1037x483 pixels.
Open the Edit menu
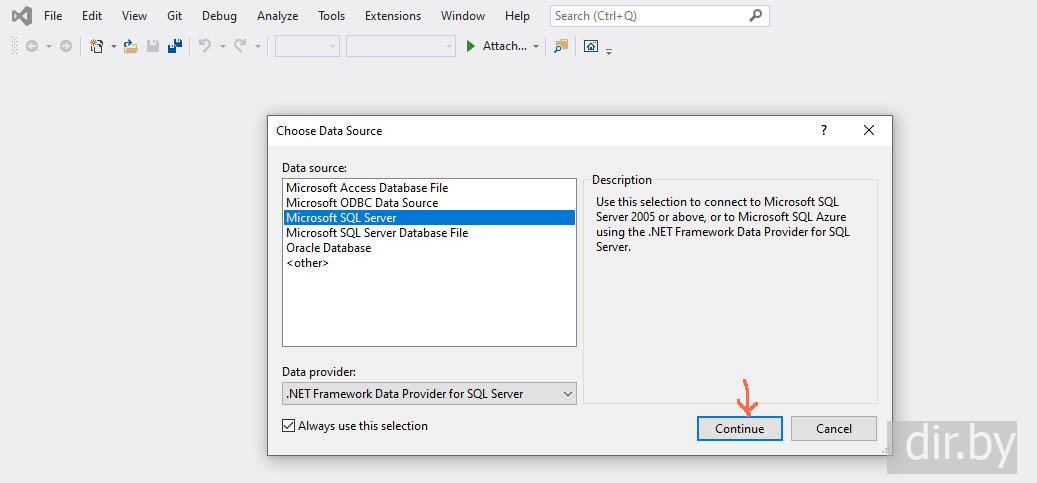[x=92, y=16]
